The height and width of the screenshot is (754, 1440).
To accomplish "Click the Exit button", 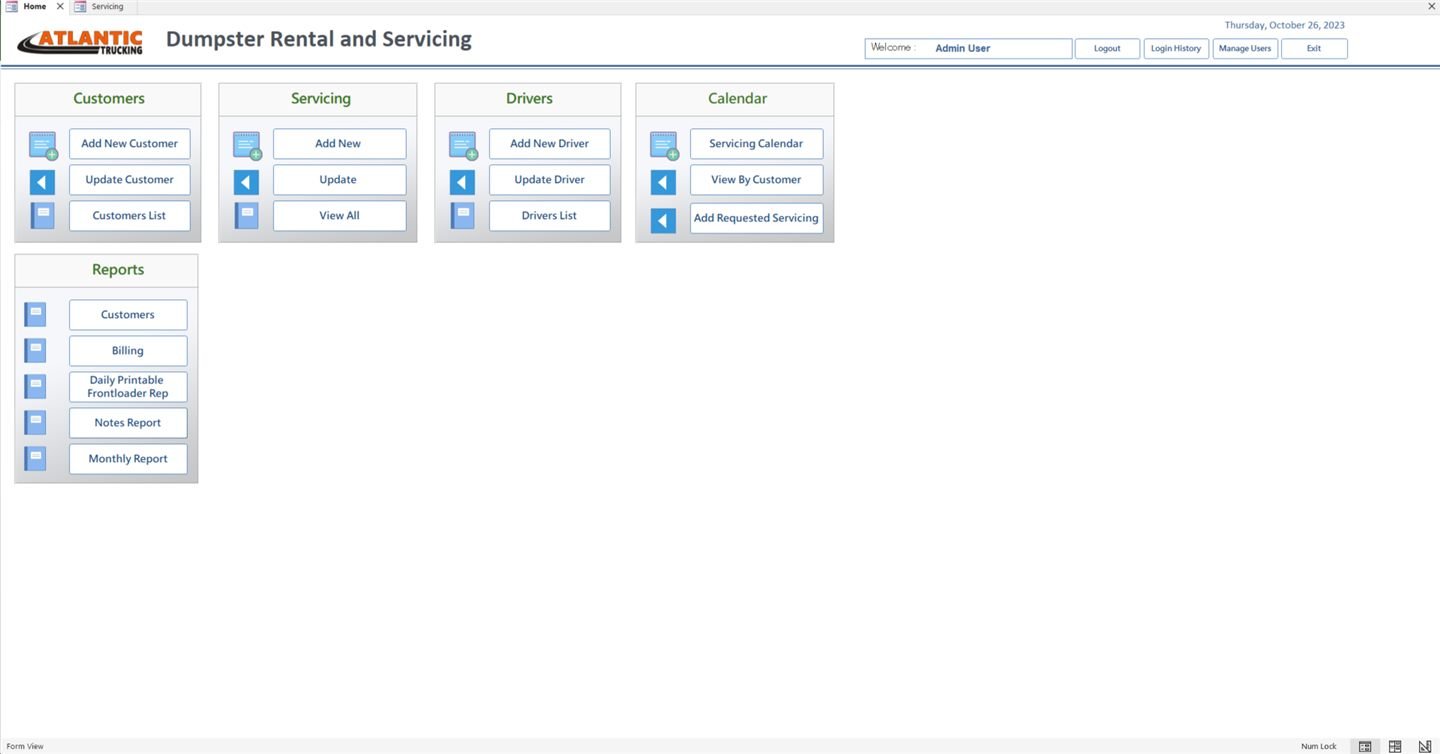I will tap(1314, 48).
